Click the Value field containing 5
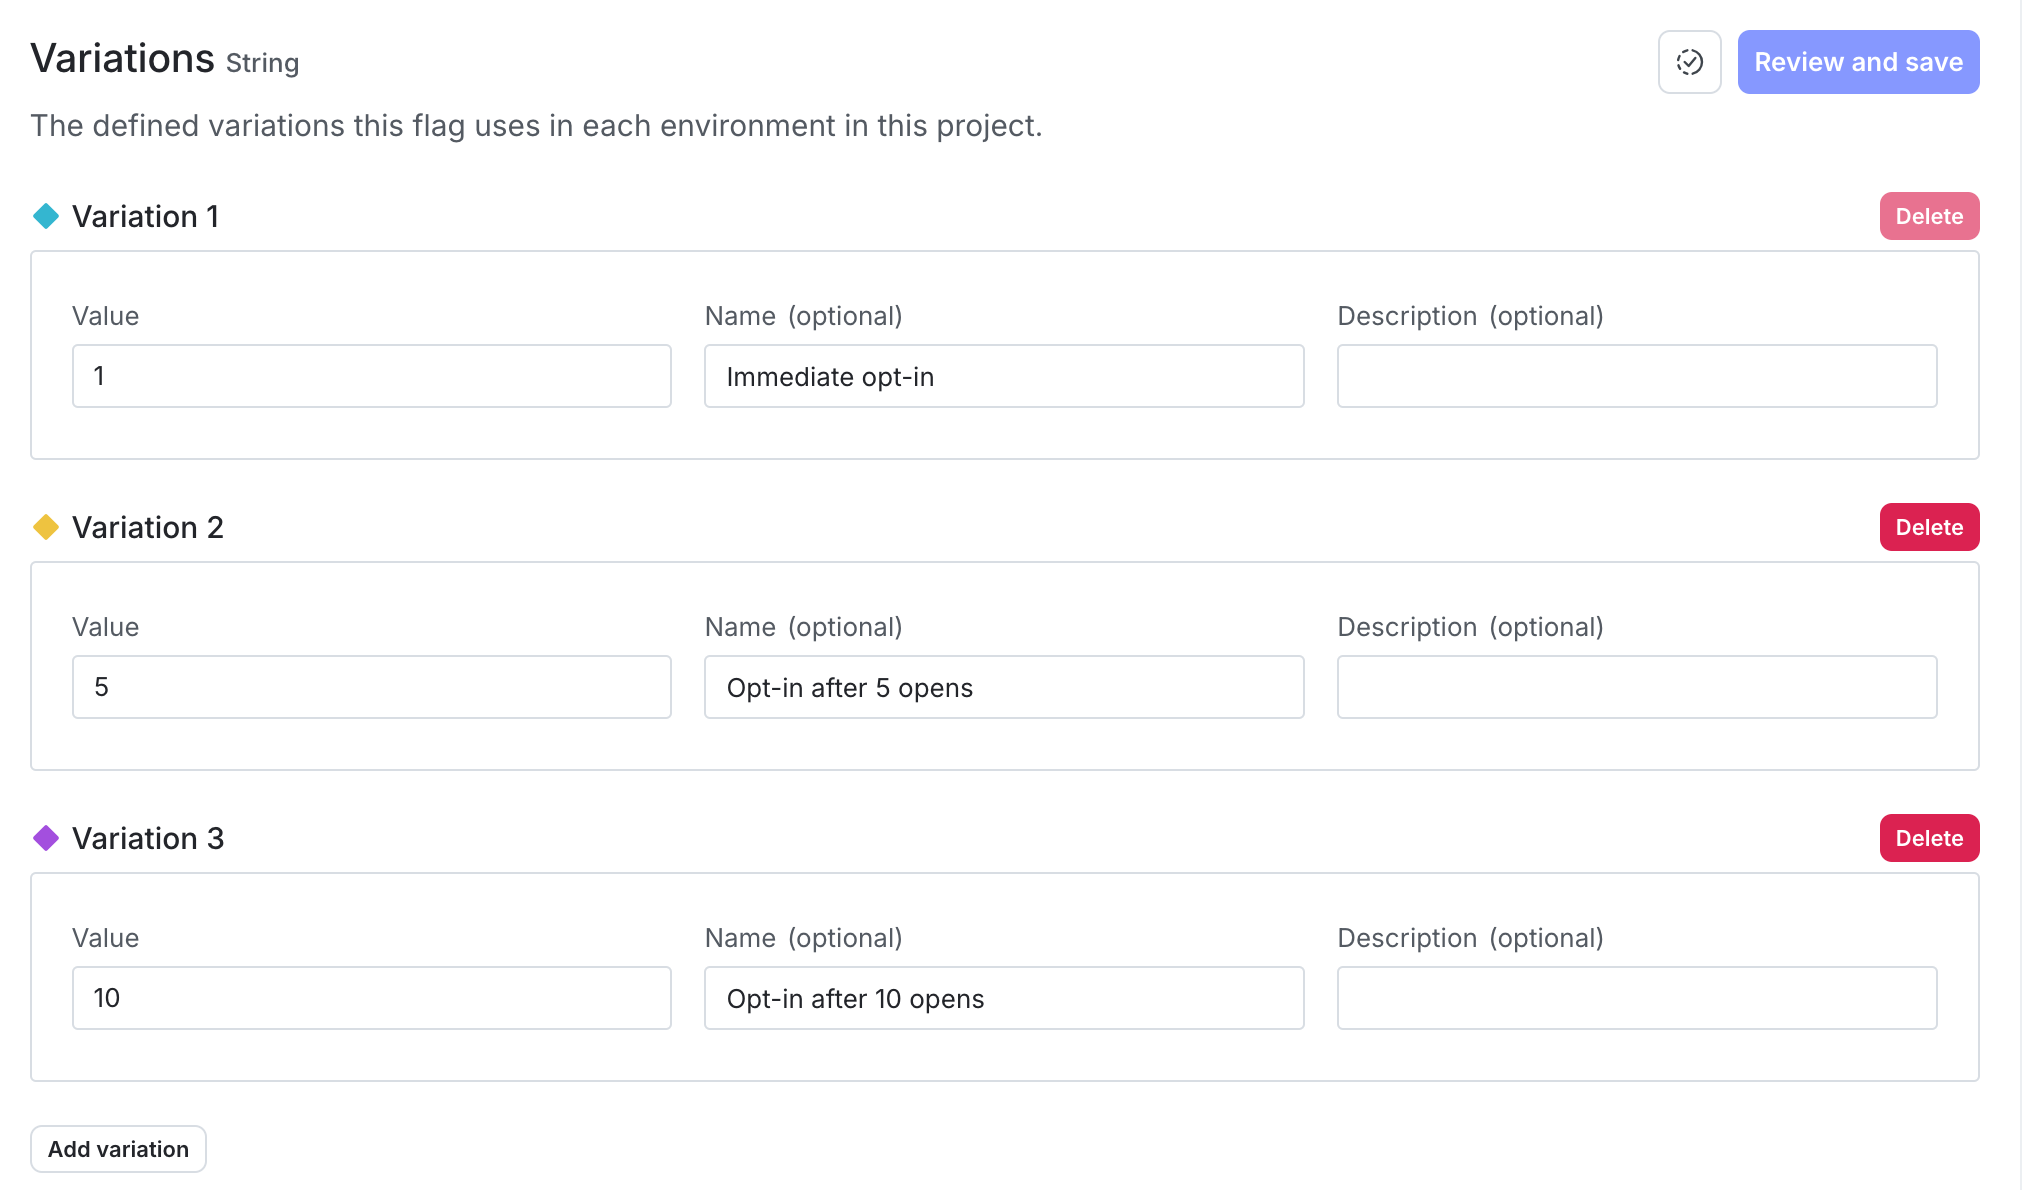2026x1190 pixels. coord(371,687)
